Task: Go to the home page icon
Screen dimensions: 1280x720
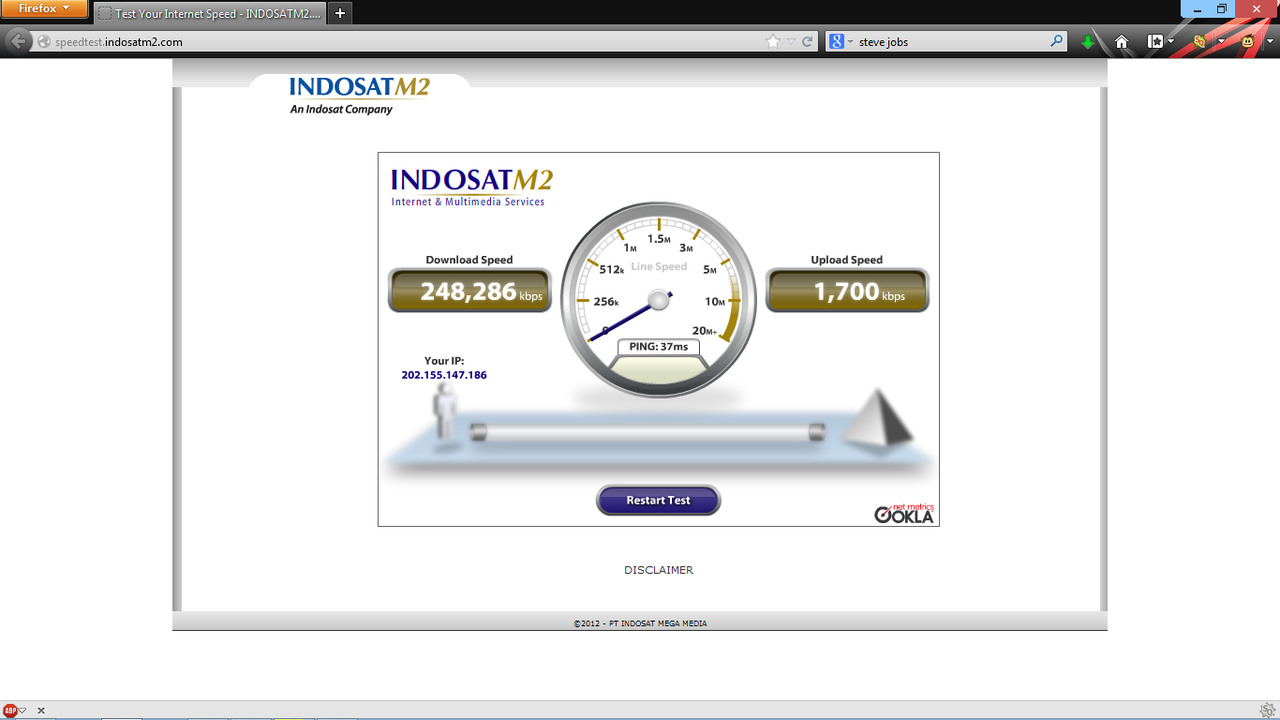Action: (x=1122, y=42)
